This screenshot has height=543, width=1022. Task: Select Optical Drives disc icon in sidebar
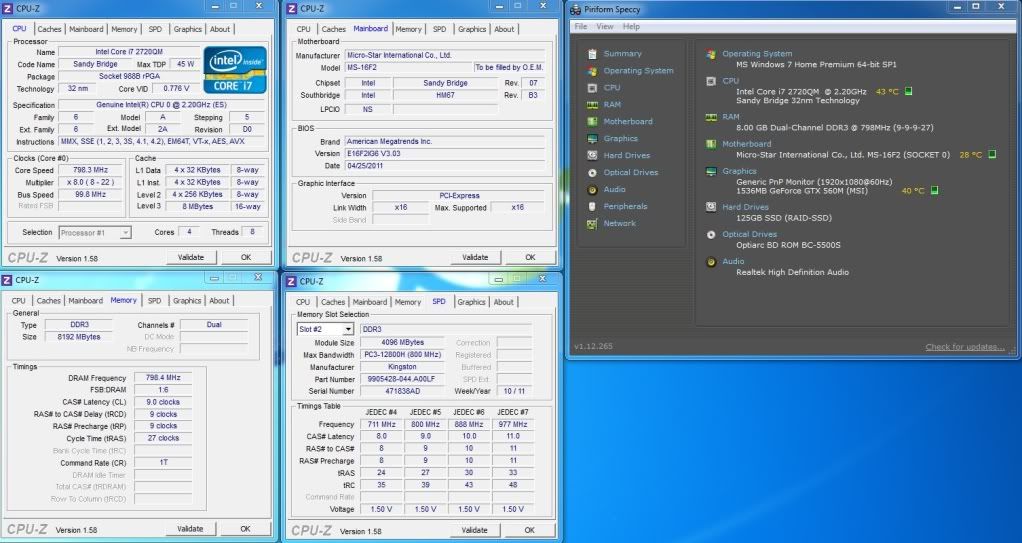[592, 173]
